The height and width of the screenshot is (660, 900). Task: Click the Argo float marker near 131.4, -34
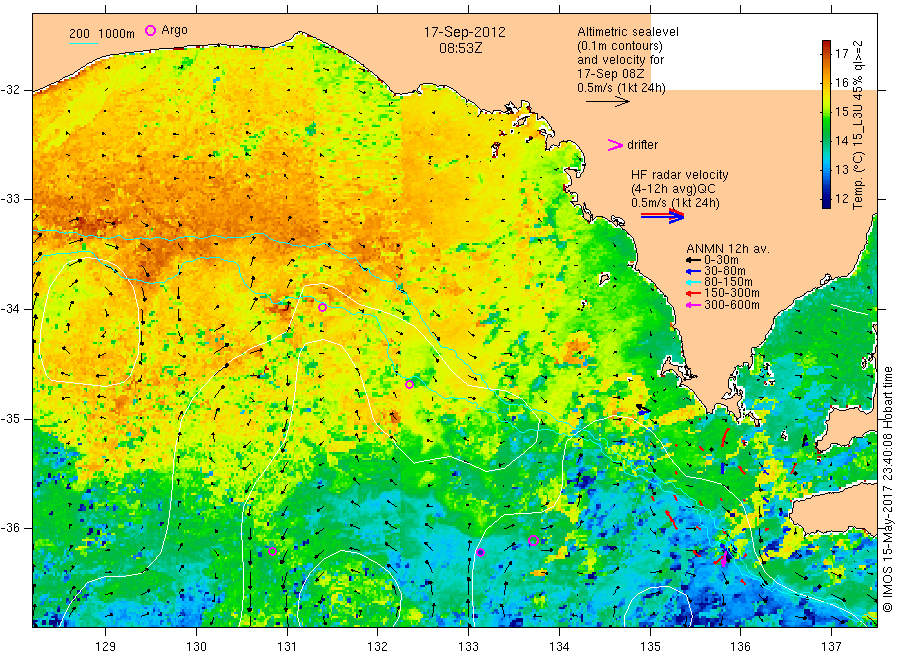(x=323, y=308)
